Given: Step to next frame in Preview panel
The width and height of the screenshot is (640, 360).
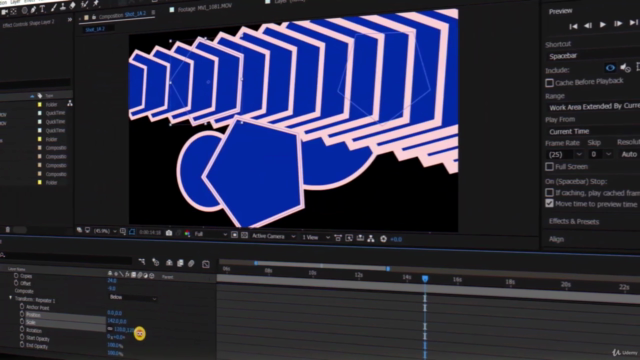Looking at the screenshot, I should (x=618, y=24).
